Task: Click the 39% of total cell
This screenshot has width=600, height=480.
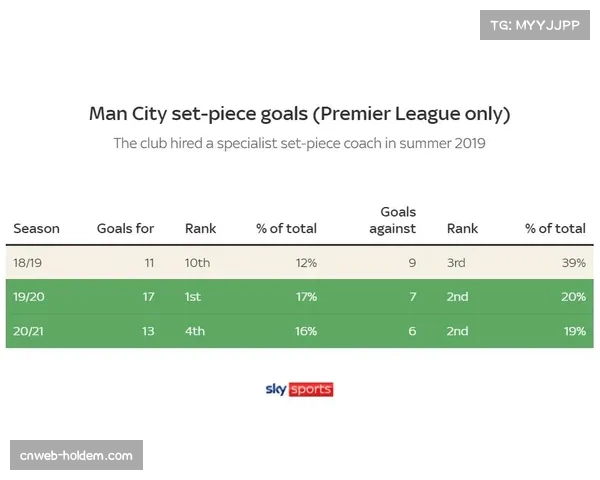Action: (x=573, y=263)
